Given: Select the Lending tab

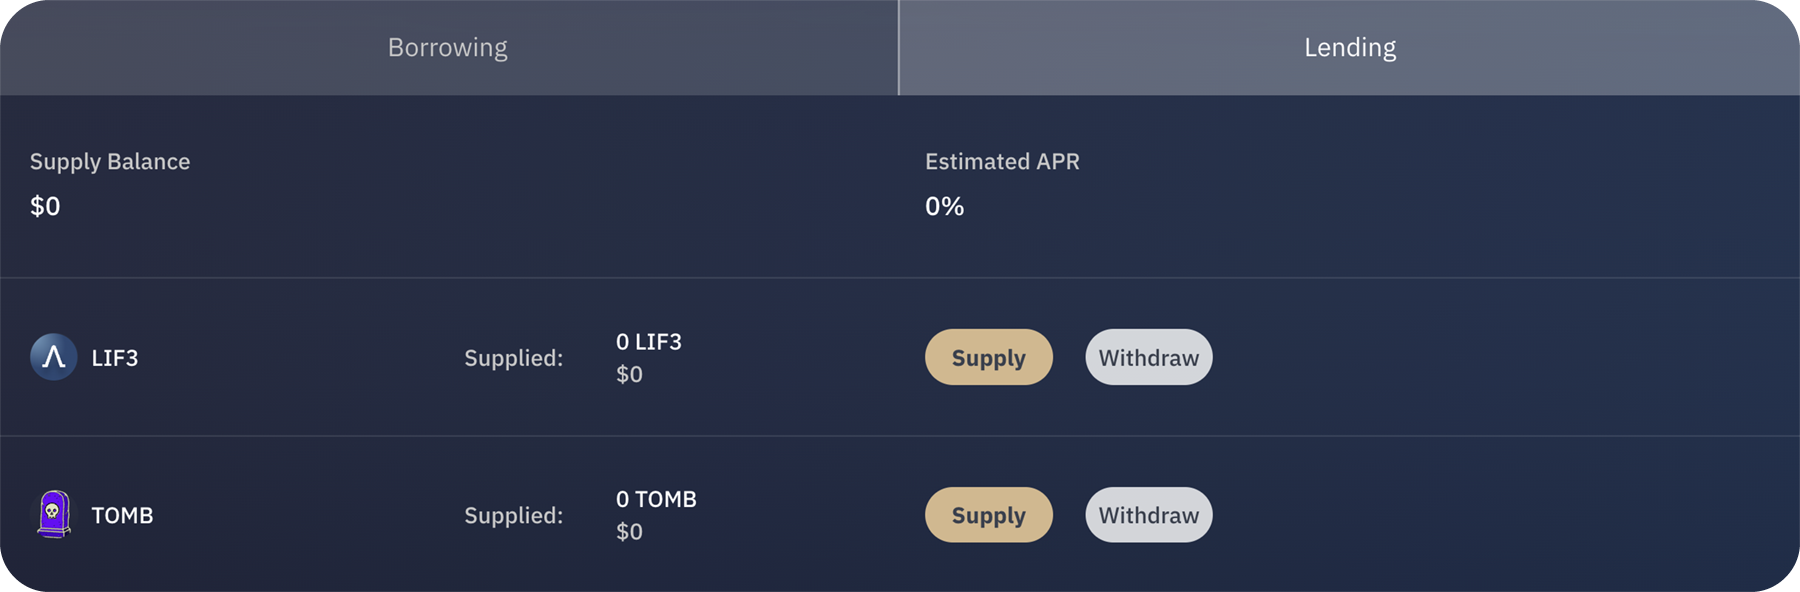Looking at the screenshot, I should pyautogui.click(x=1349, y=48).
